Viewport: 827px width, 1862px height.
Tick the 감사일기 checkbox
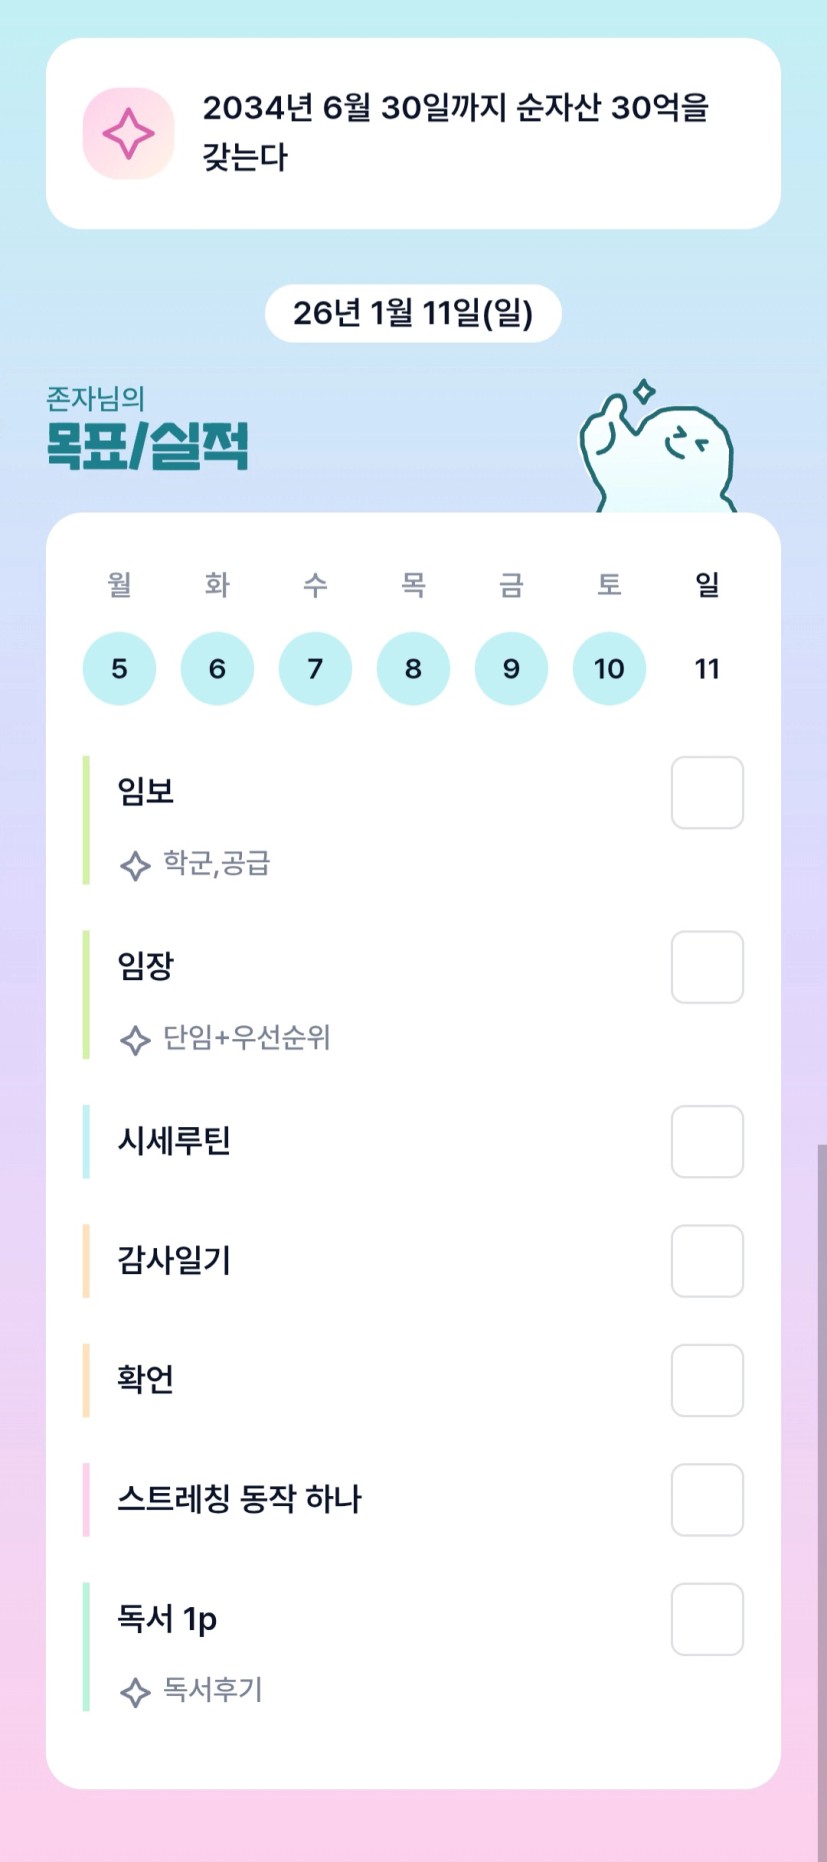pyautogui.click(x=706, y=1261)
